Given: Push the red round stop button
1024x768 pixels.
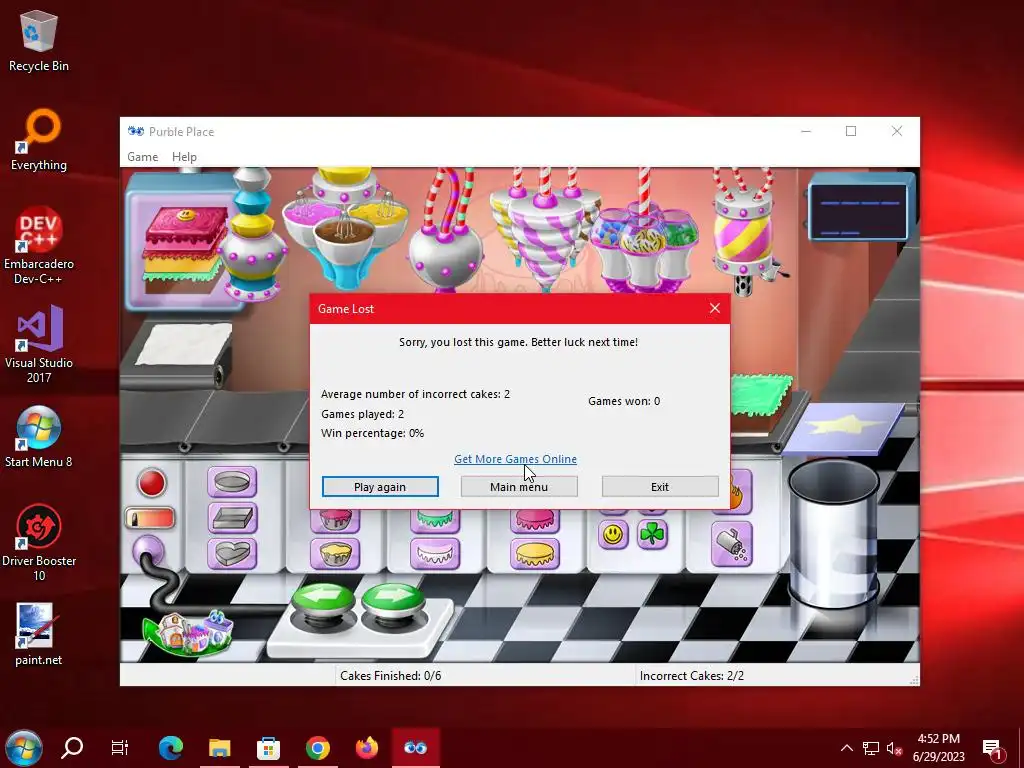Looking at the screenshot, I should click(x=152, y=483).
